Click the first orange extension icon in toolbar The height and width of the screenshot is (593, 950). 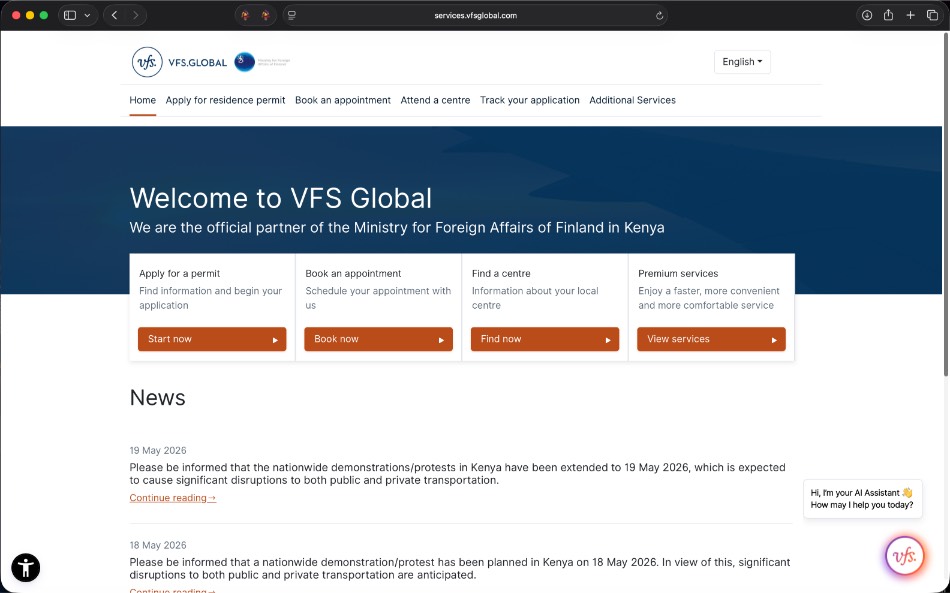(245, 16)
